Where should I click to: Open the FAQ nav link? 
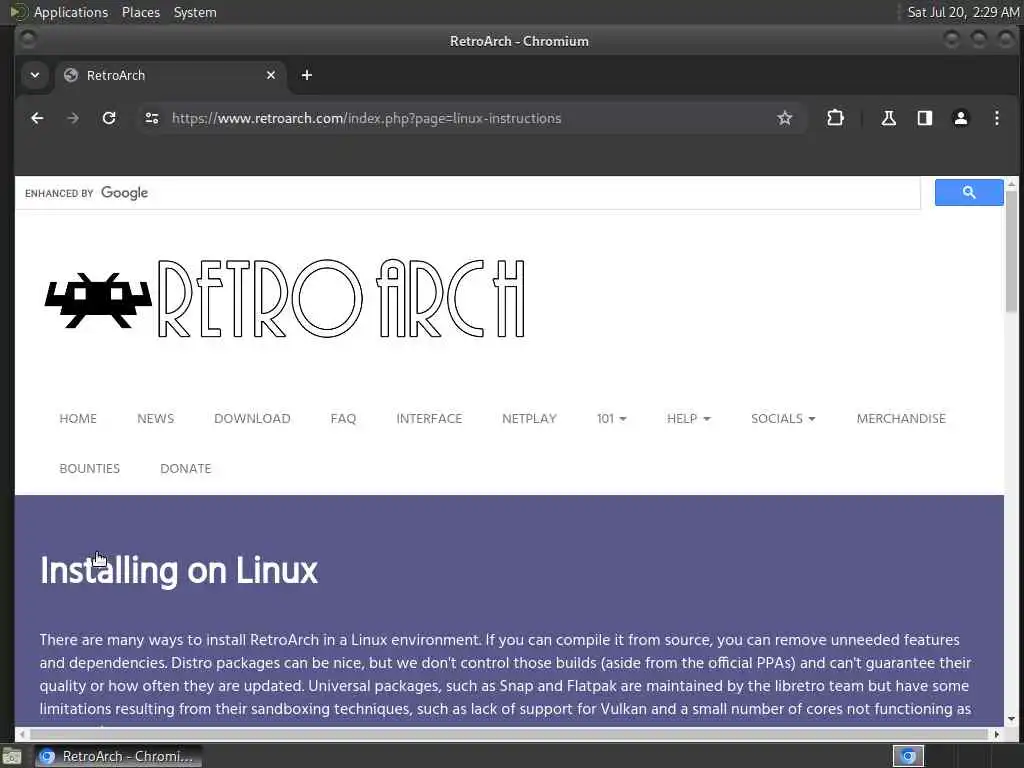[x=344, y=419]
